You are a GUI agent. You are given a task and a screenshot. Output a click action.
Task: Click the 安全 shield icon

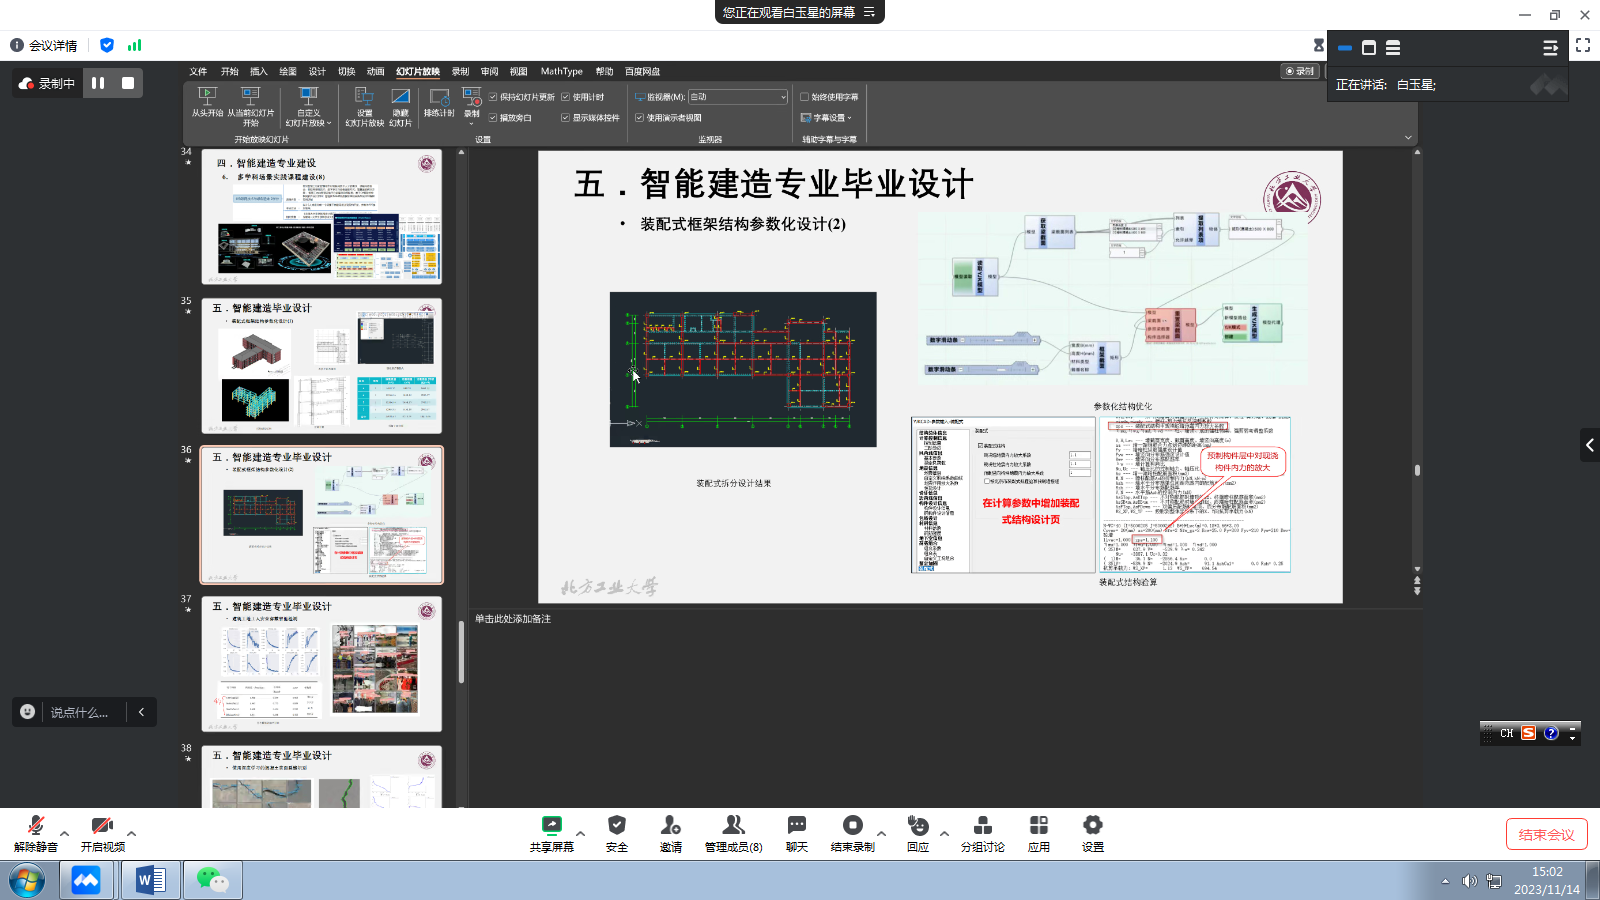(x=617, y=826)
